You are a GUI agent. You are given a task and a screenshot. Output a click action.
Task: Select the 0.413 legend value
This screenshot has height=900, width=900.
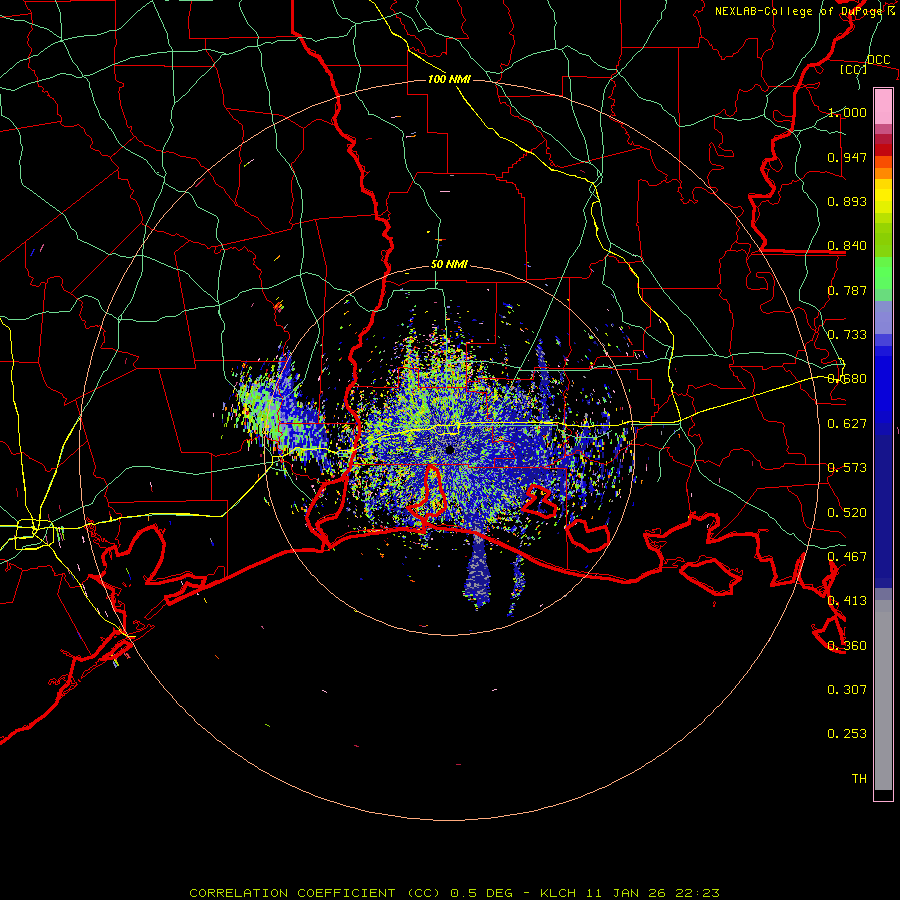click(x=847, y=601)
